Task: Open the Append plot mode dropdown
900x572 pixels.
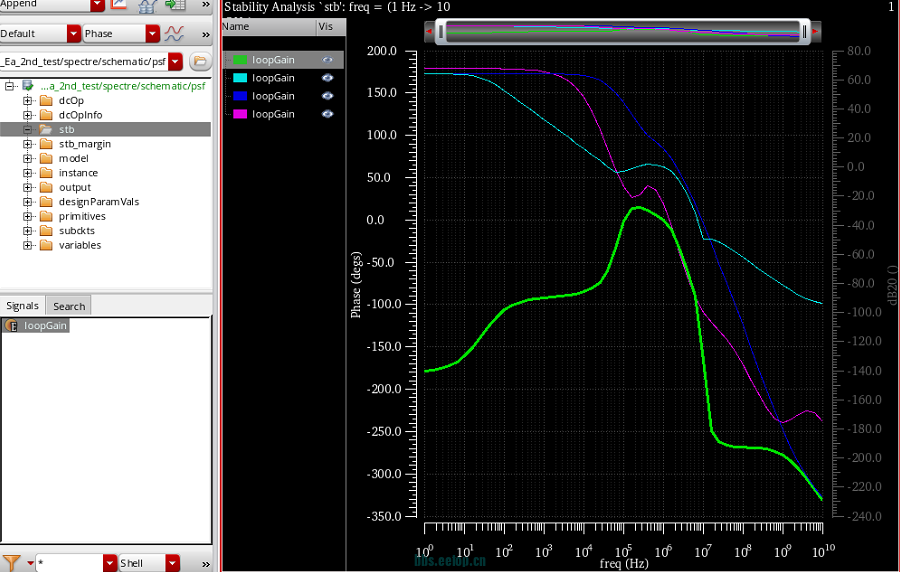Action: [x=97, y=5]
